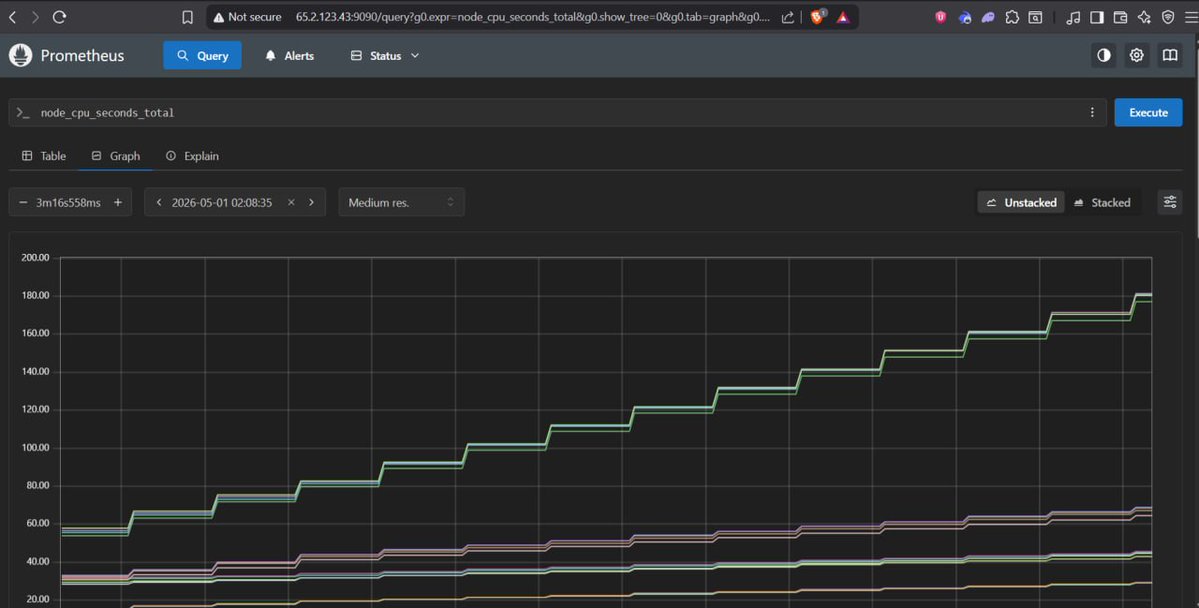Go to the previous end time
1199x608 pixels.
(158, 203)
